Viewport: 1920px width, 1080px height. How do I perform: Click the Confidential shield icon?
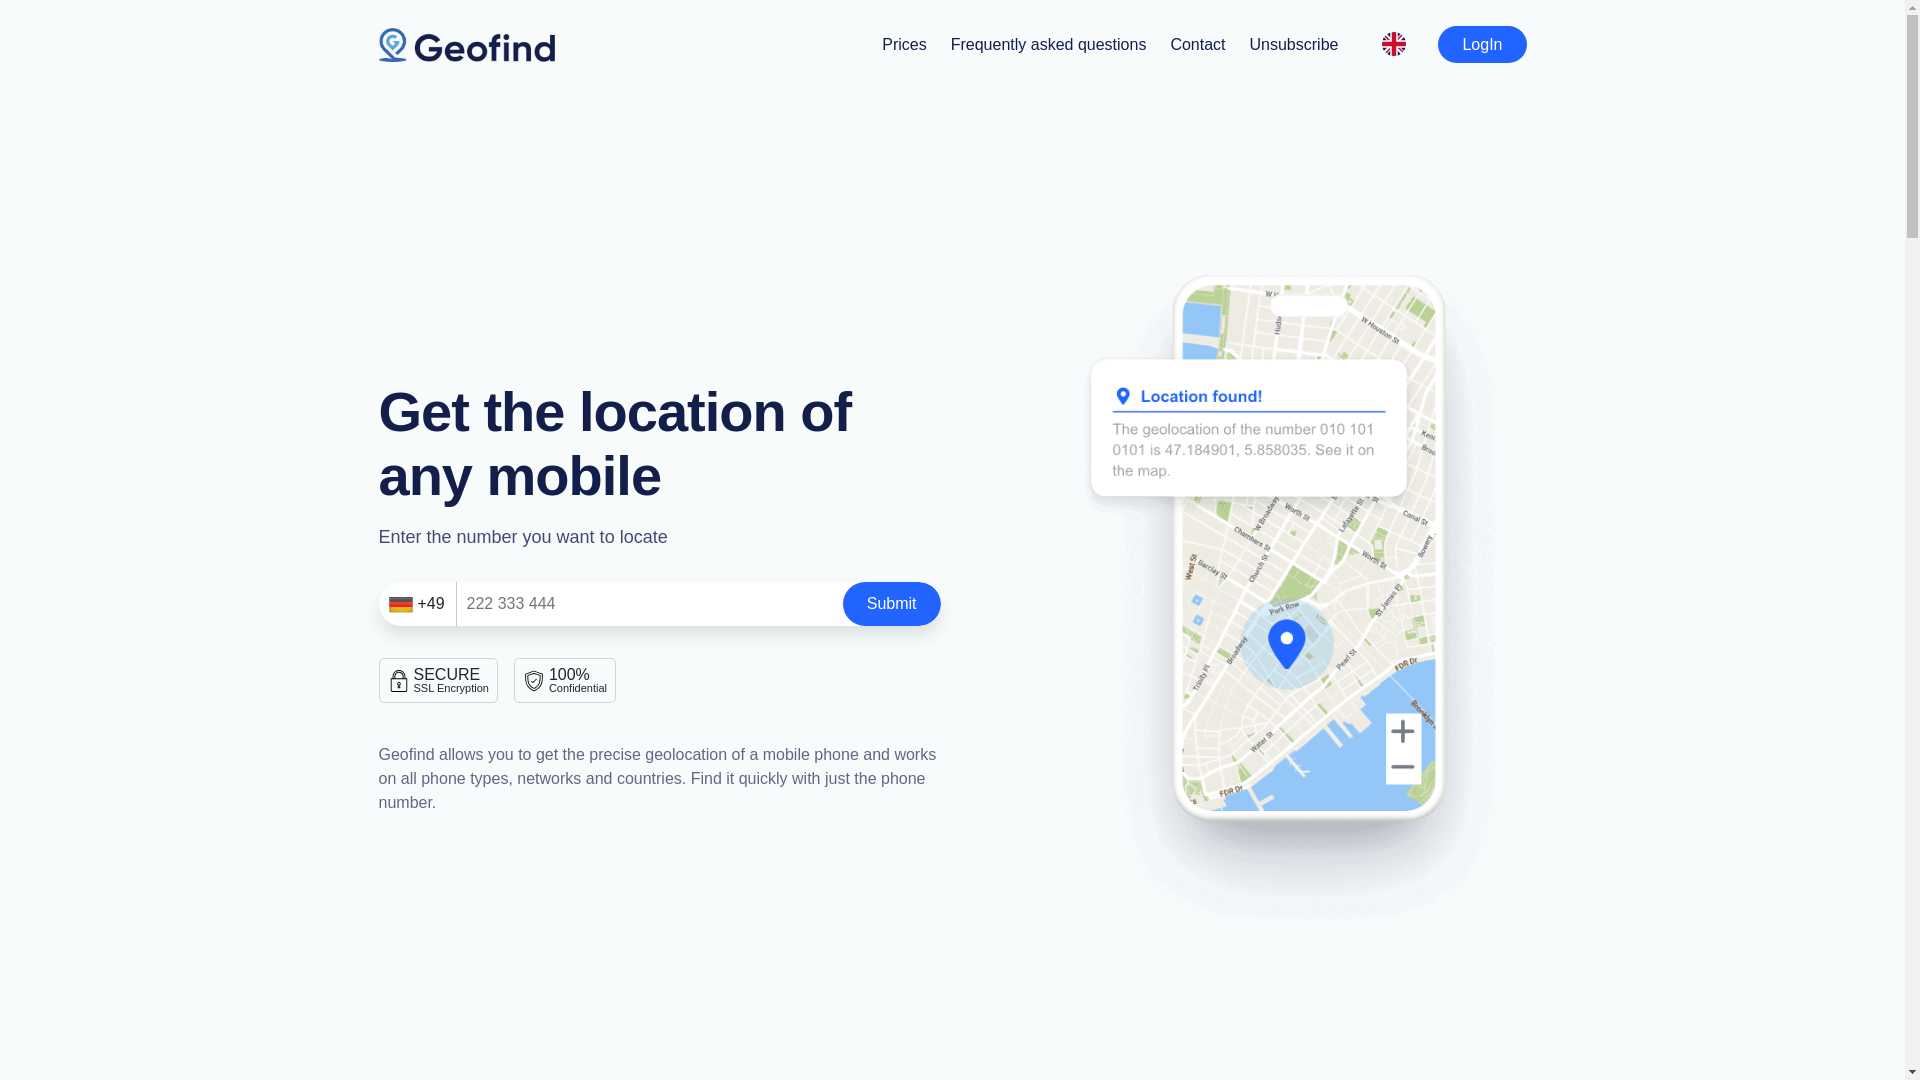pyautogui.click(x=533, y=680)
